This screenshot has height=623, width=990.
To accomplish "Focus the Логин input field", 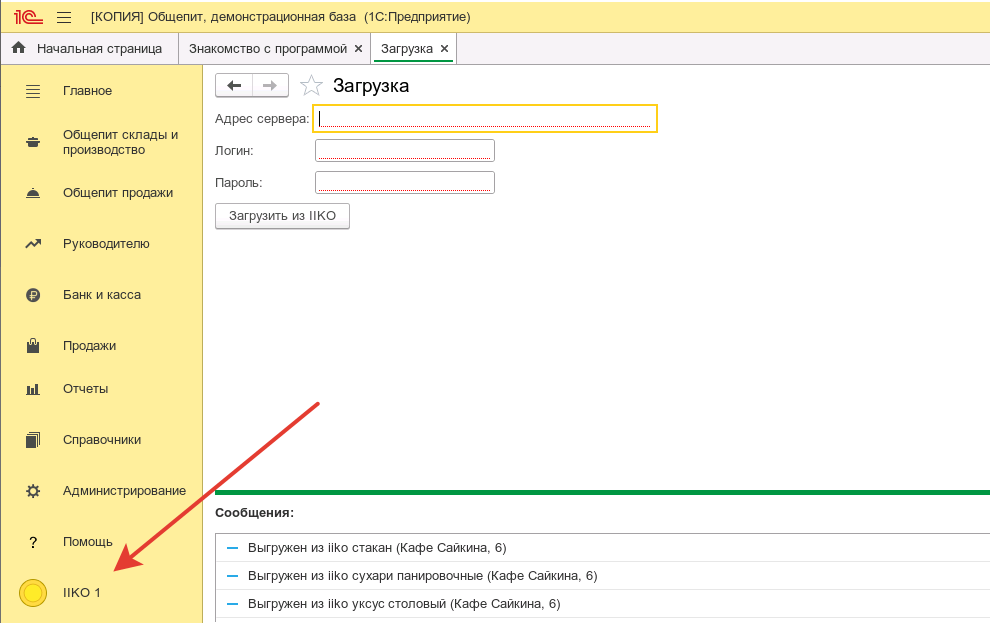I will tap(405, 150).
